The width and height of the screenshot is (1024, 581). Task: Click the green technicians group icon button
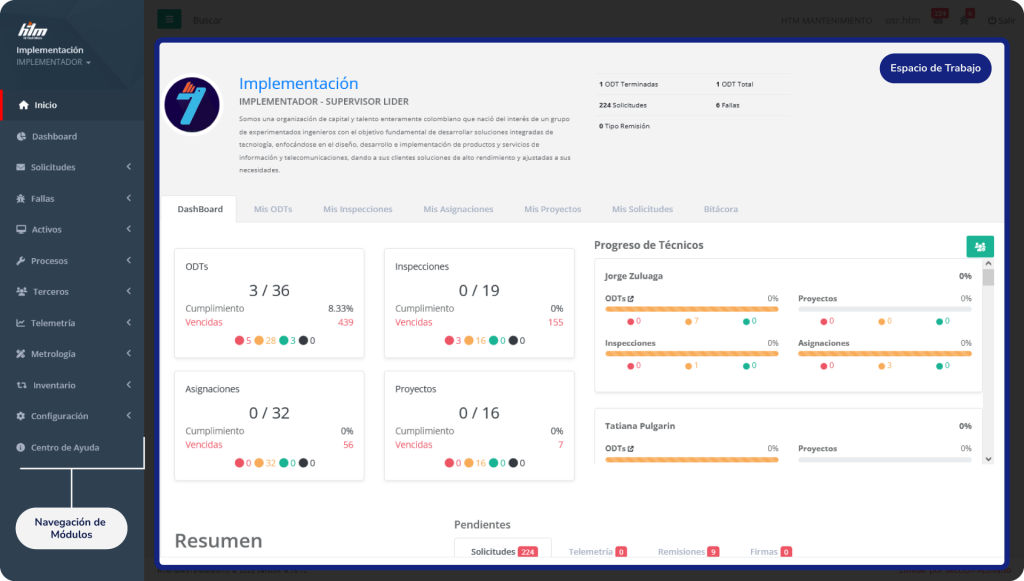(x=979, y=247)
